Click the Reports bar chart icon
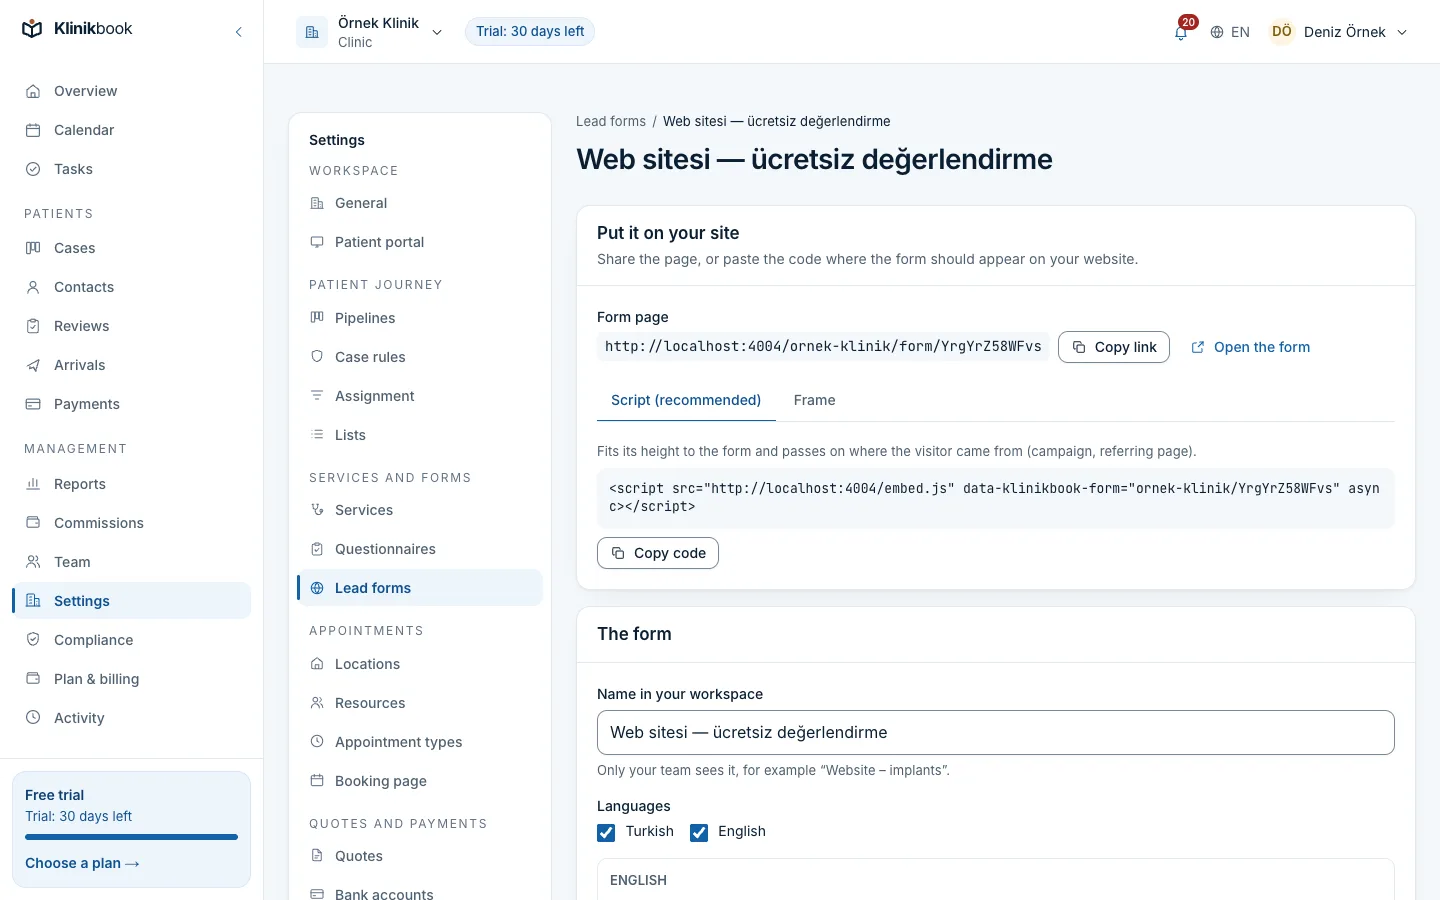Screen dimensions: 1440x900 33,484
